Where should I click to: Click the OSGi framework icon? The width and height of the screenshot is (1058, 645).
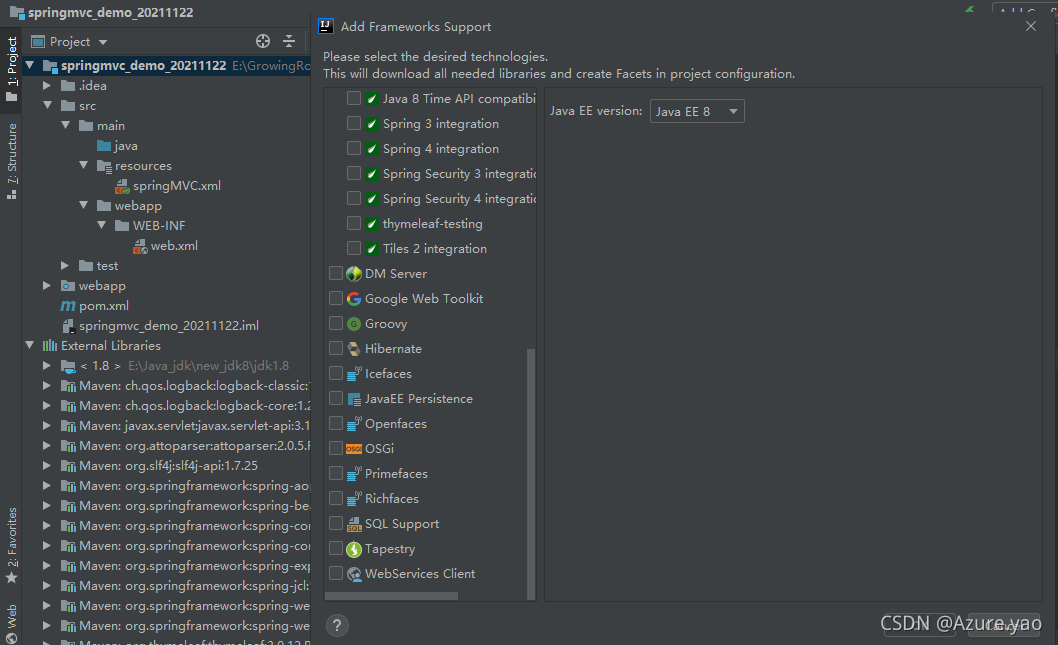pyautogui.click(x=354, y=449)
